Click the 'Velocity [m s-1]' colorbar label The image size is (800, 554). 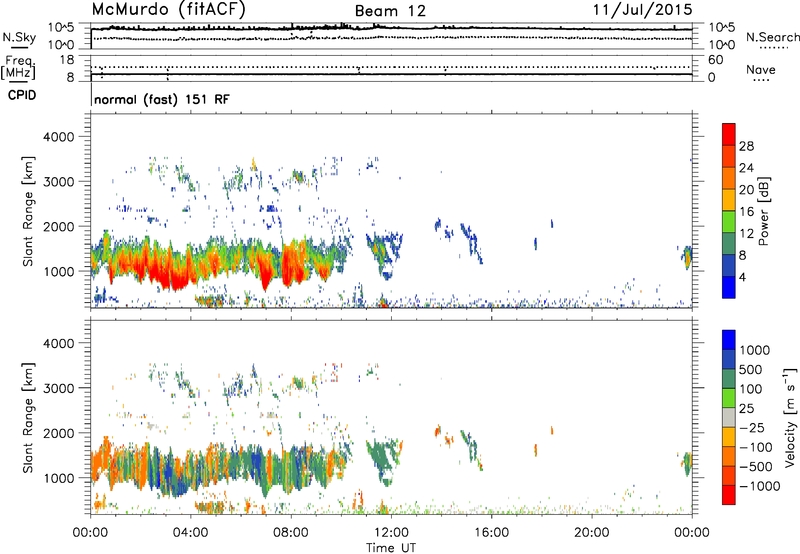pyautogui.click(x=790, y=417)
